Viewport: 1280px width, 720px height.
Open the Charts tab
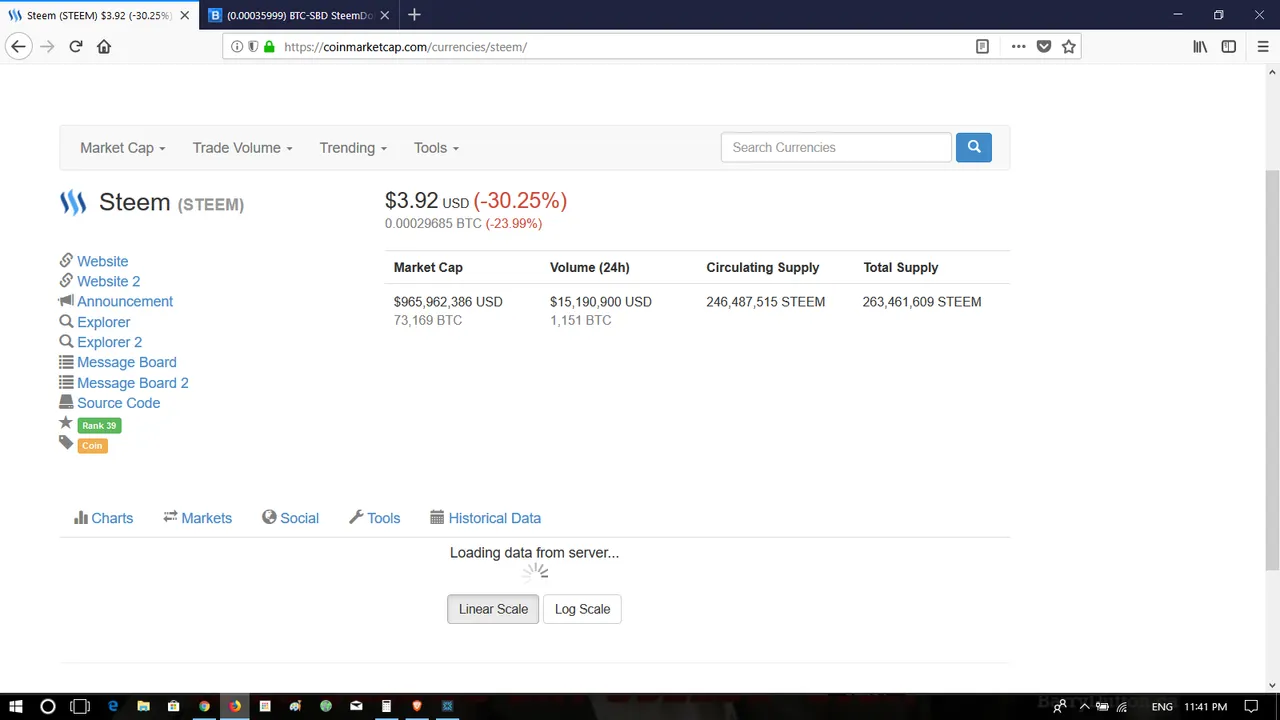(x=104, y=518)
